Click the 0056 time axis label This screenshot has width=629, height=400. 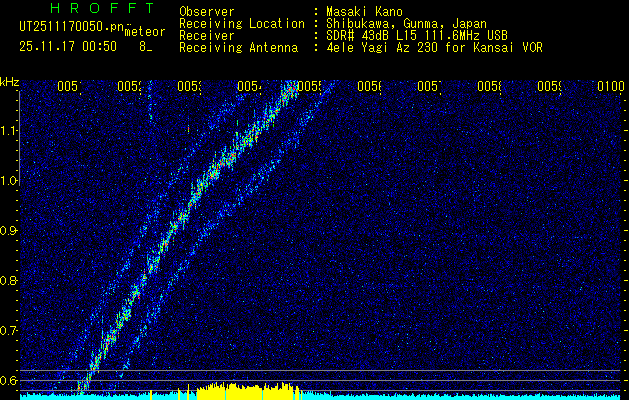click(370, 86)
